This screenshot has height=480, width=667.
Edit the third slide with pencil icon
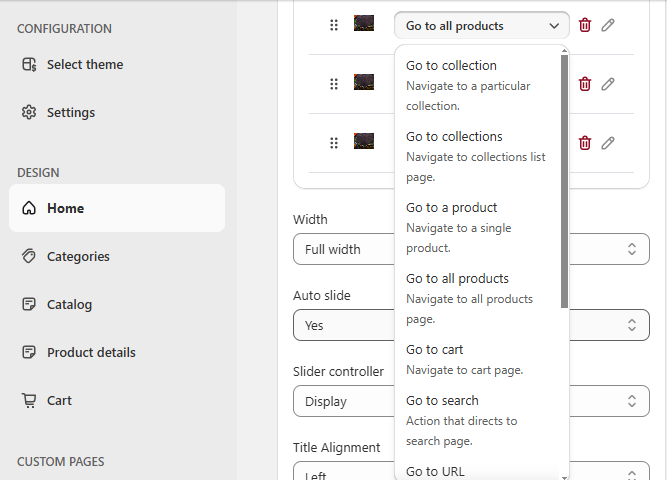pos(608,143)
